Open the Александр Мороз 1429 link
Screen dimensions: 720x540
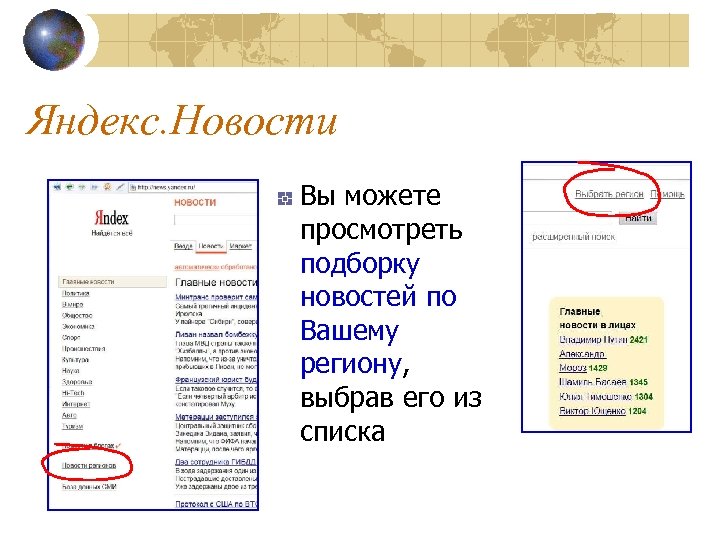point(583,361)
